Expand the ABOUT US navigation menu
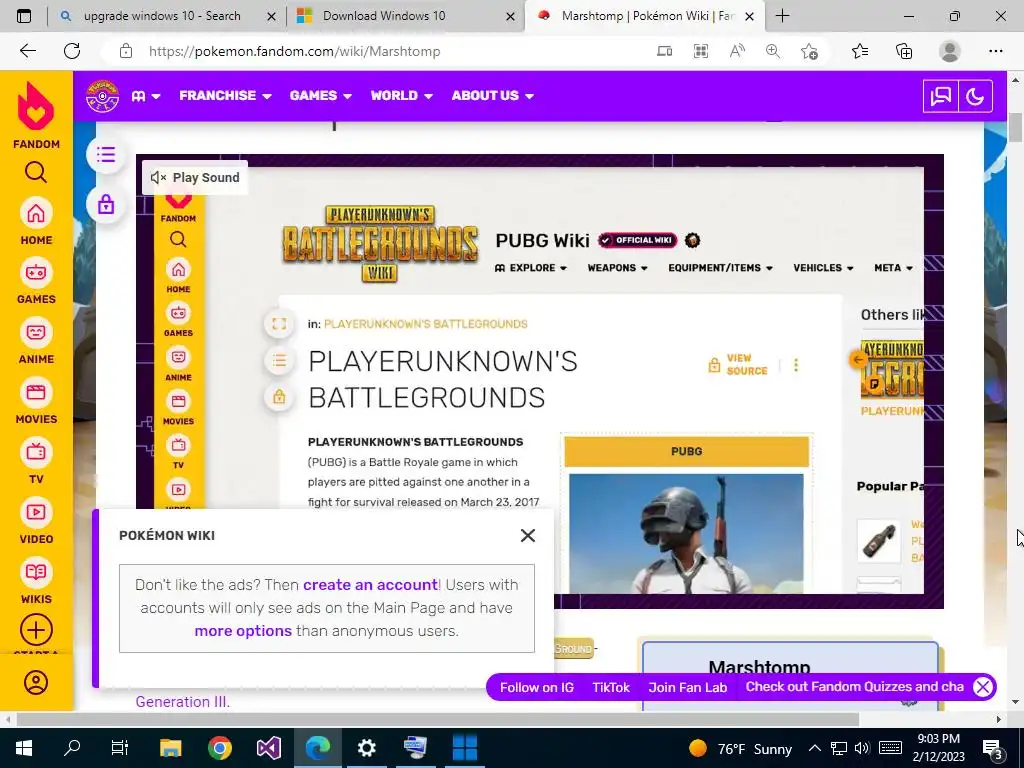Viewport: 1024px width, 768px height. tap(493, 96)
